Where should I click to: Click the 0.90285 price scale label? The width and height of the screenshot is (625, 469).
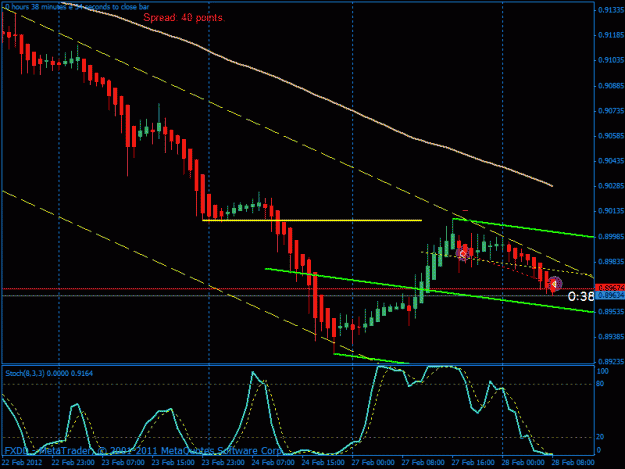[x=611, y=186]
